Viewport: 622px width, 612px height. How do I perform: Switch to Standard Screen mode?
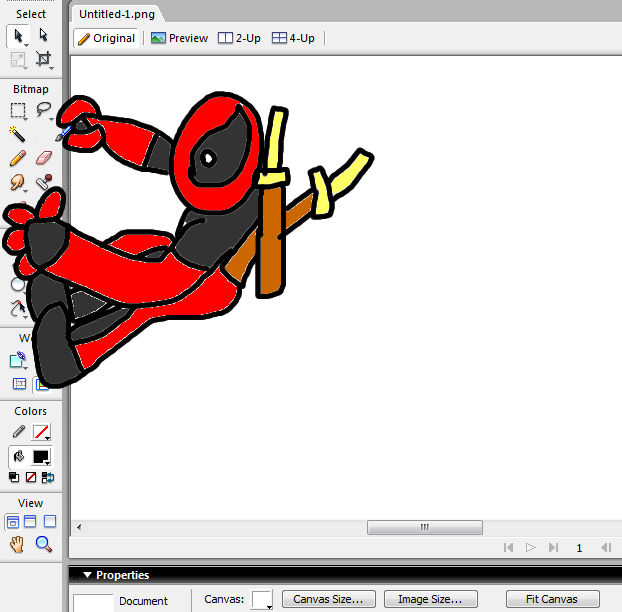[x=12, y=522]
